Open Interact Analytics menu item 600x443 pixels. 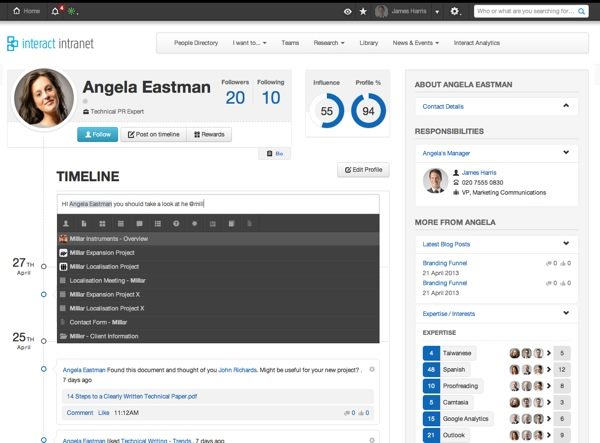(476, 43)
